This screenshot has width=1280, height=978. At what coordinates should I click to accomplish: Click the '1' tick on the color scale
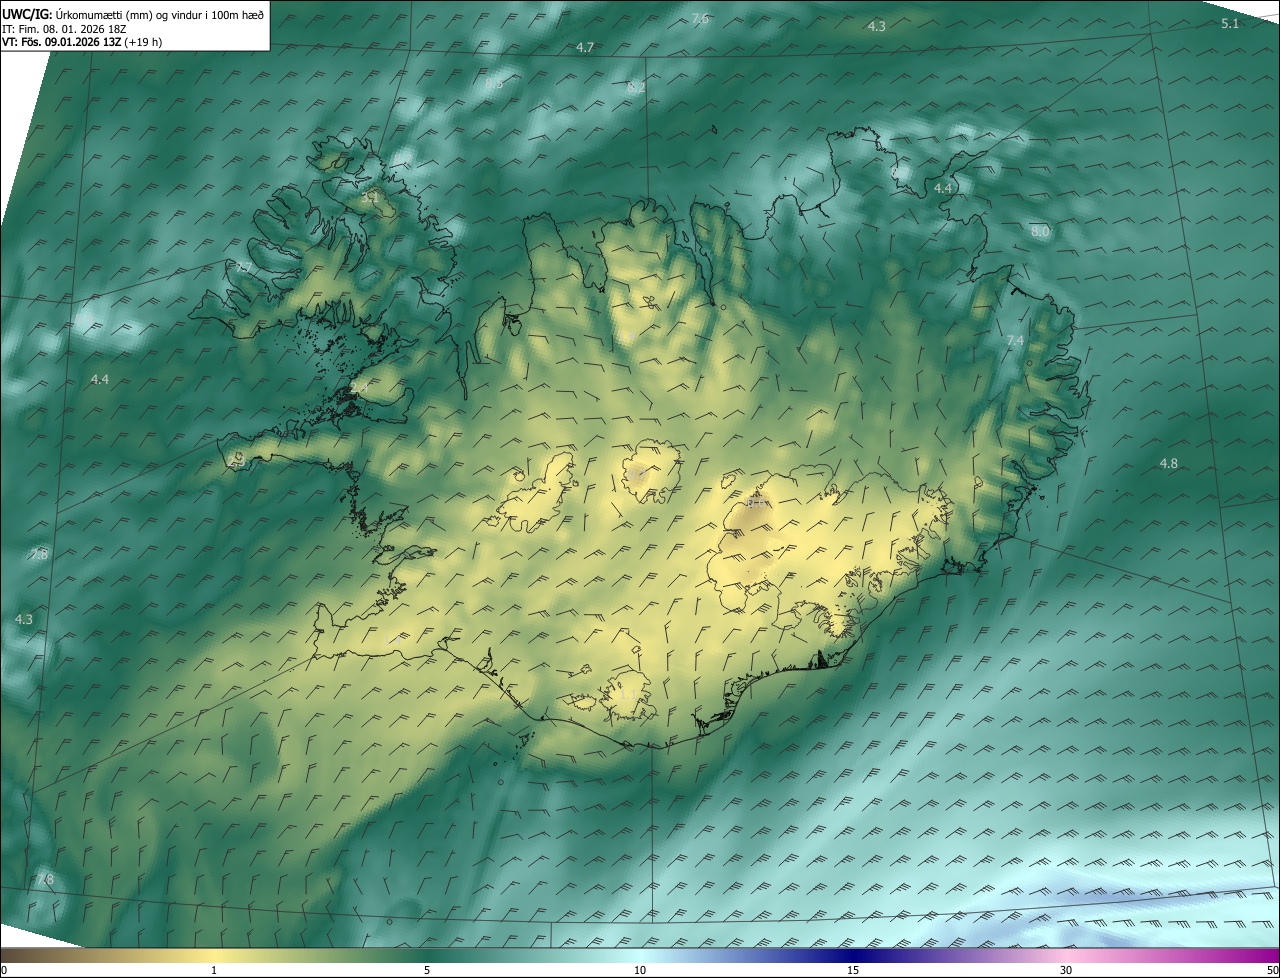tap(214, 970)
